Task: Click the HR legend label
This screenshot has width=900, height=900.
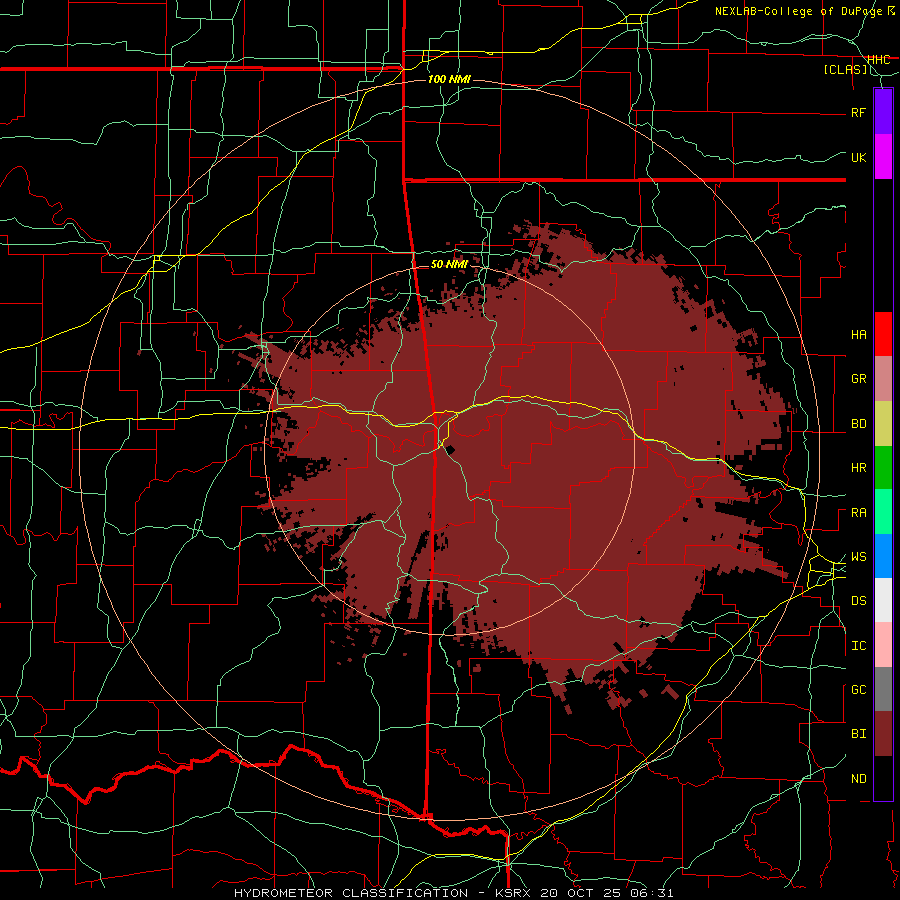Action: (858, 468)
